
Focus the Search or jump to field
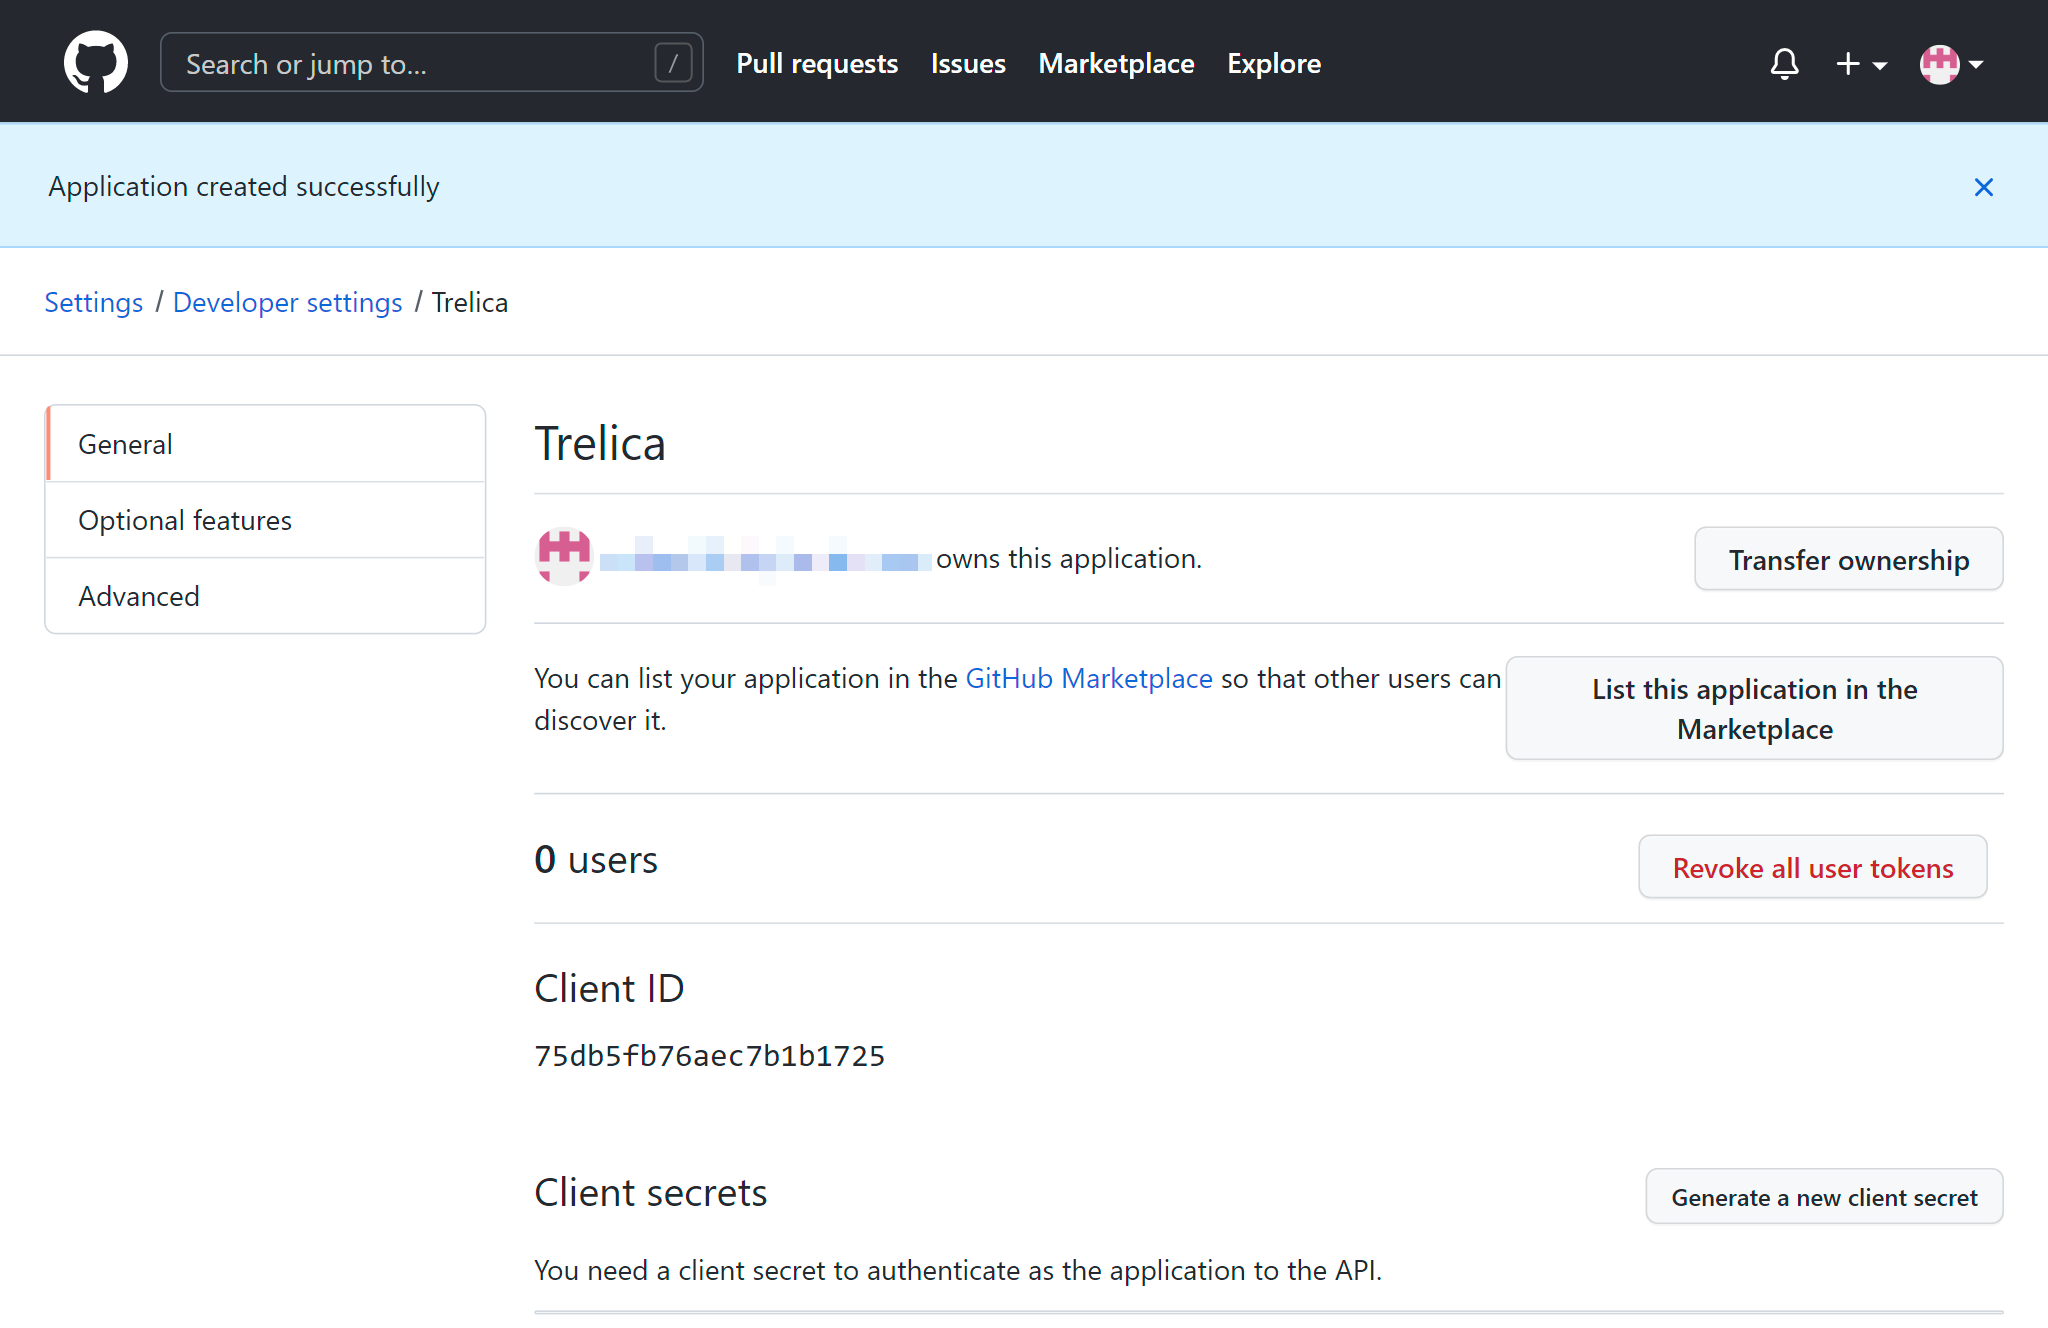[x=431, y=63]
